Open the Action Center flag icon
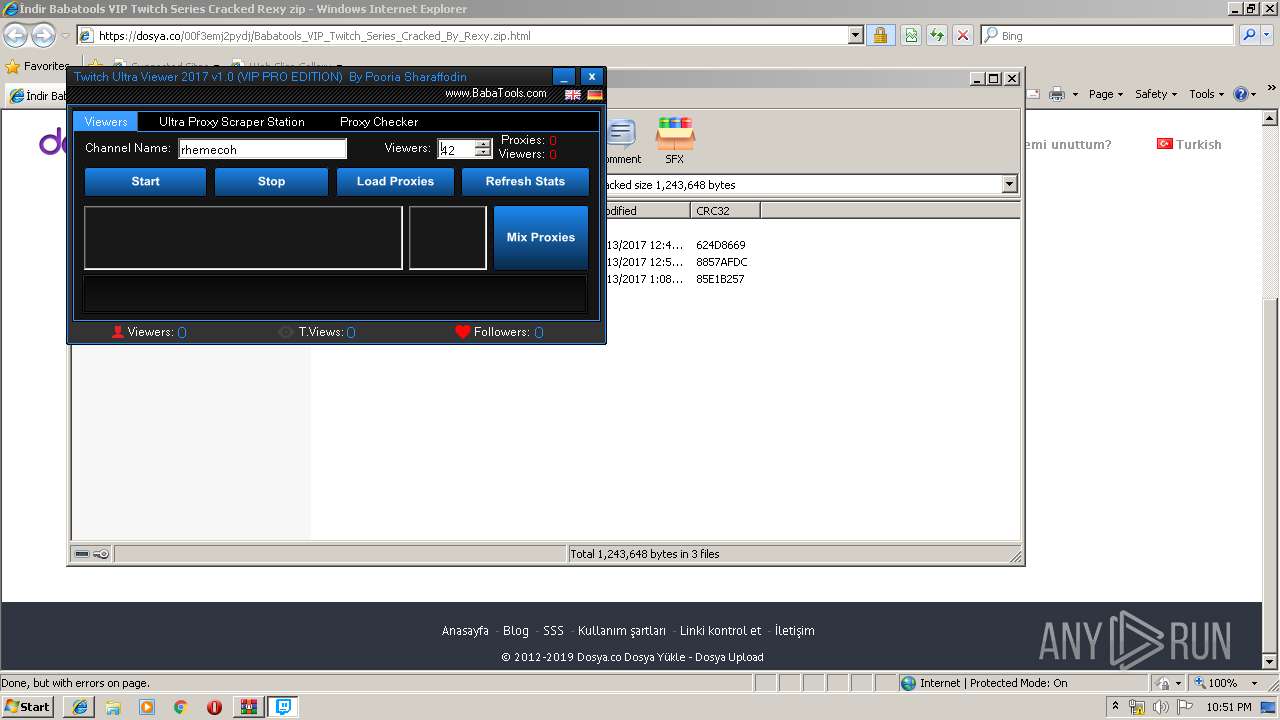The image size is (1280, 720). tap(1183, 707)
